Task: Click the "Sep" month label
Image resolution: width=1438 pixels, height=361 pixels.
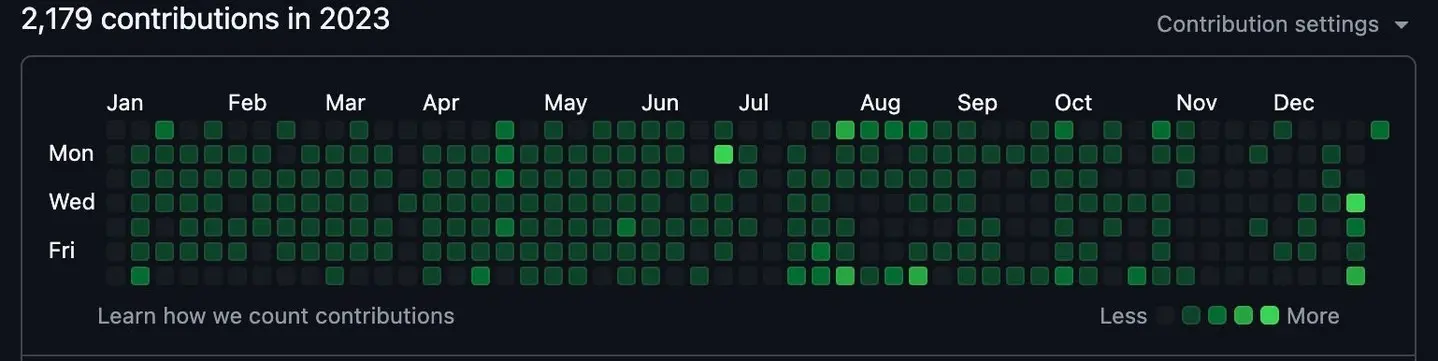Action: [977, 103]
